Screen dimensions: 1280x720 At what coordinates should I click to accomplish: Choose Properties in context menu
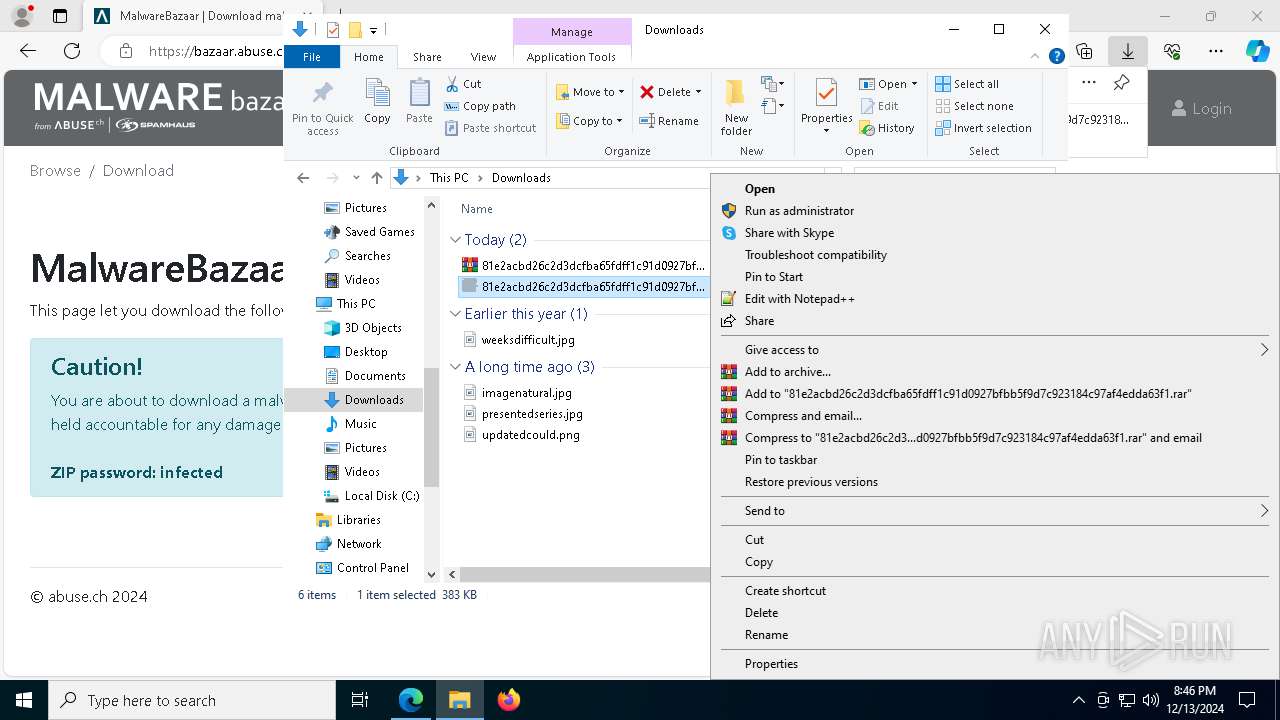pos(771,664)
